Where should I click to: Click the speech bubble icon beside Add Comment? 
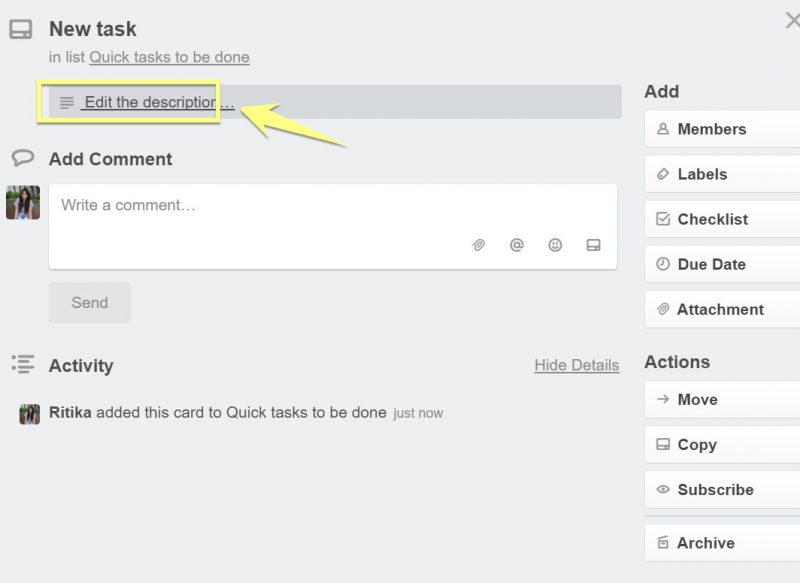(22, 158)
